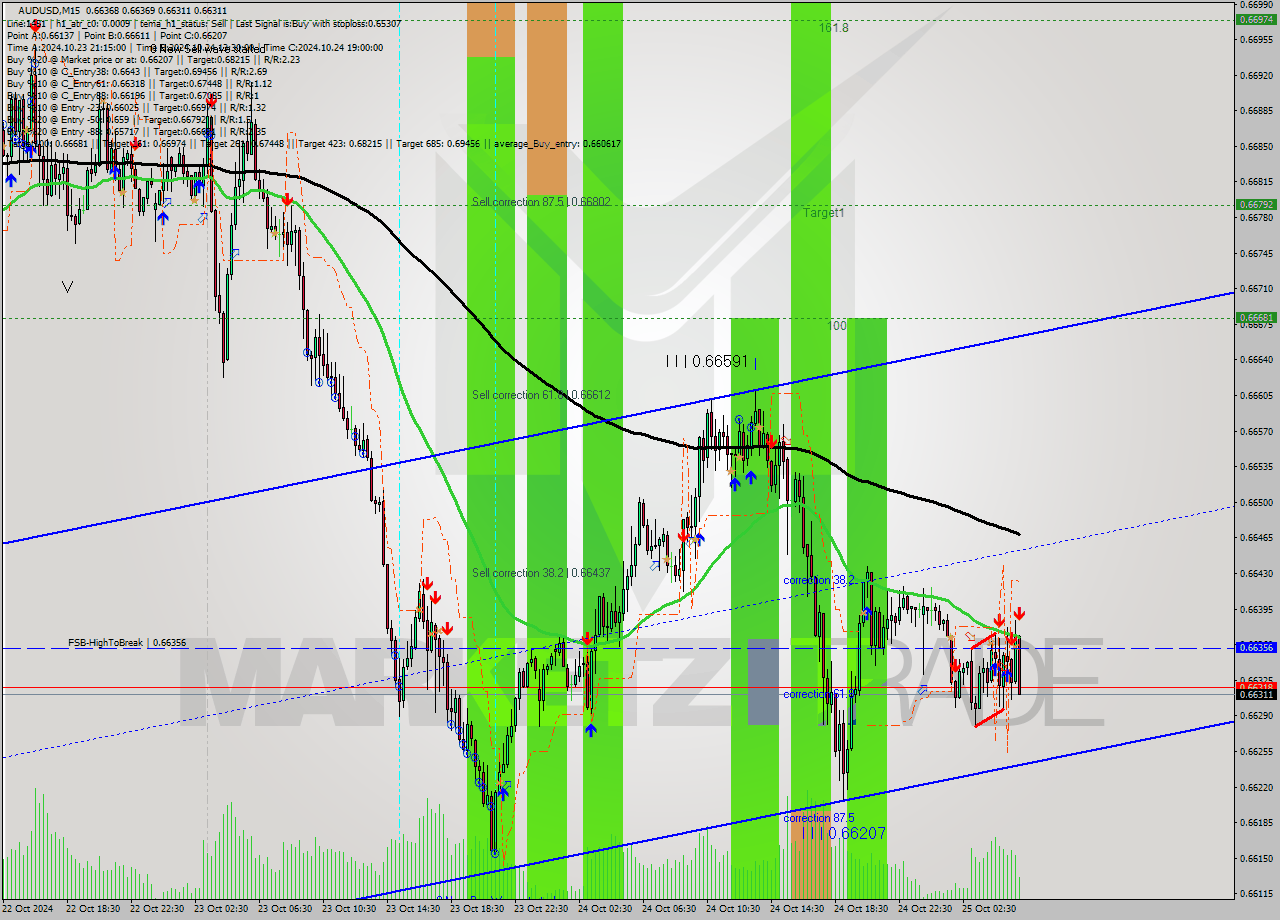Click price axis value 0.66640
The height and width of the screenshot is (920, 1280).
point(1257,359)
